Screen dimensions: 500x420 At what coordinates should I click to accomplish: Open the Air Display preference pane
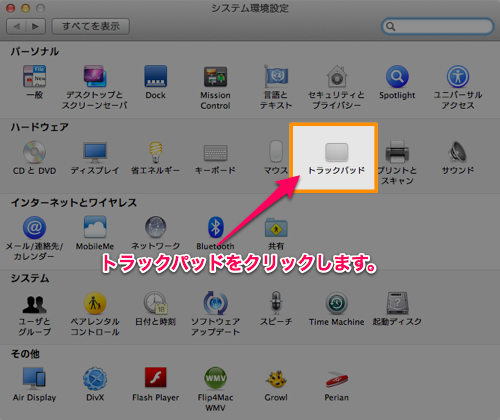[x=34, y=379]
